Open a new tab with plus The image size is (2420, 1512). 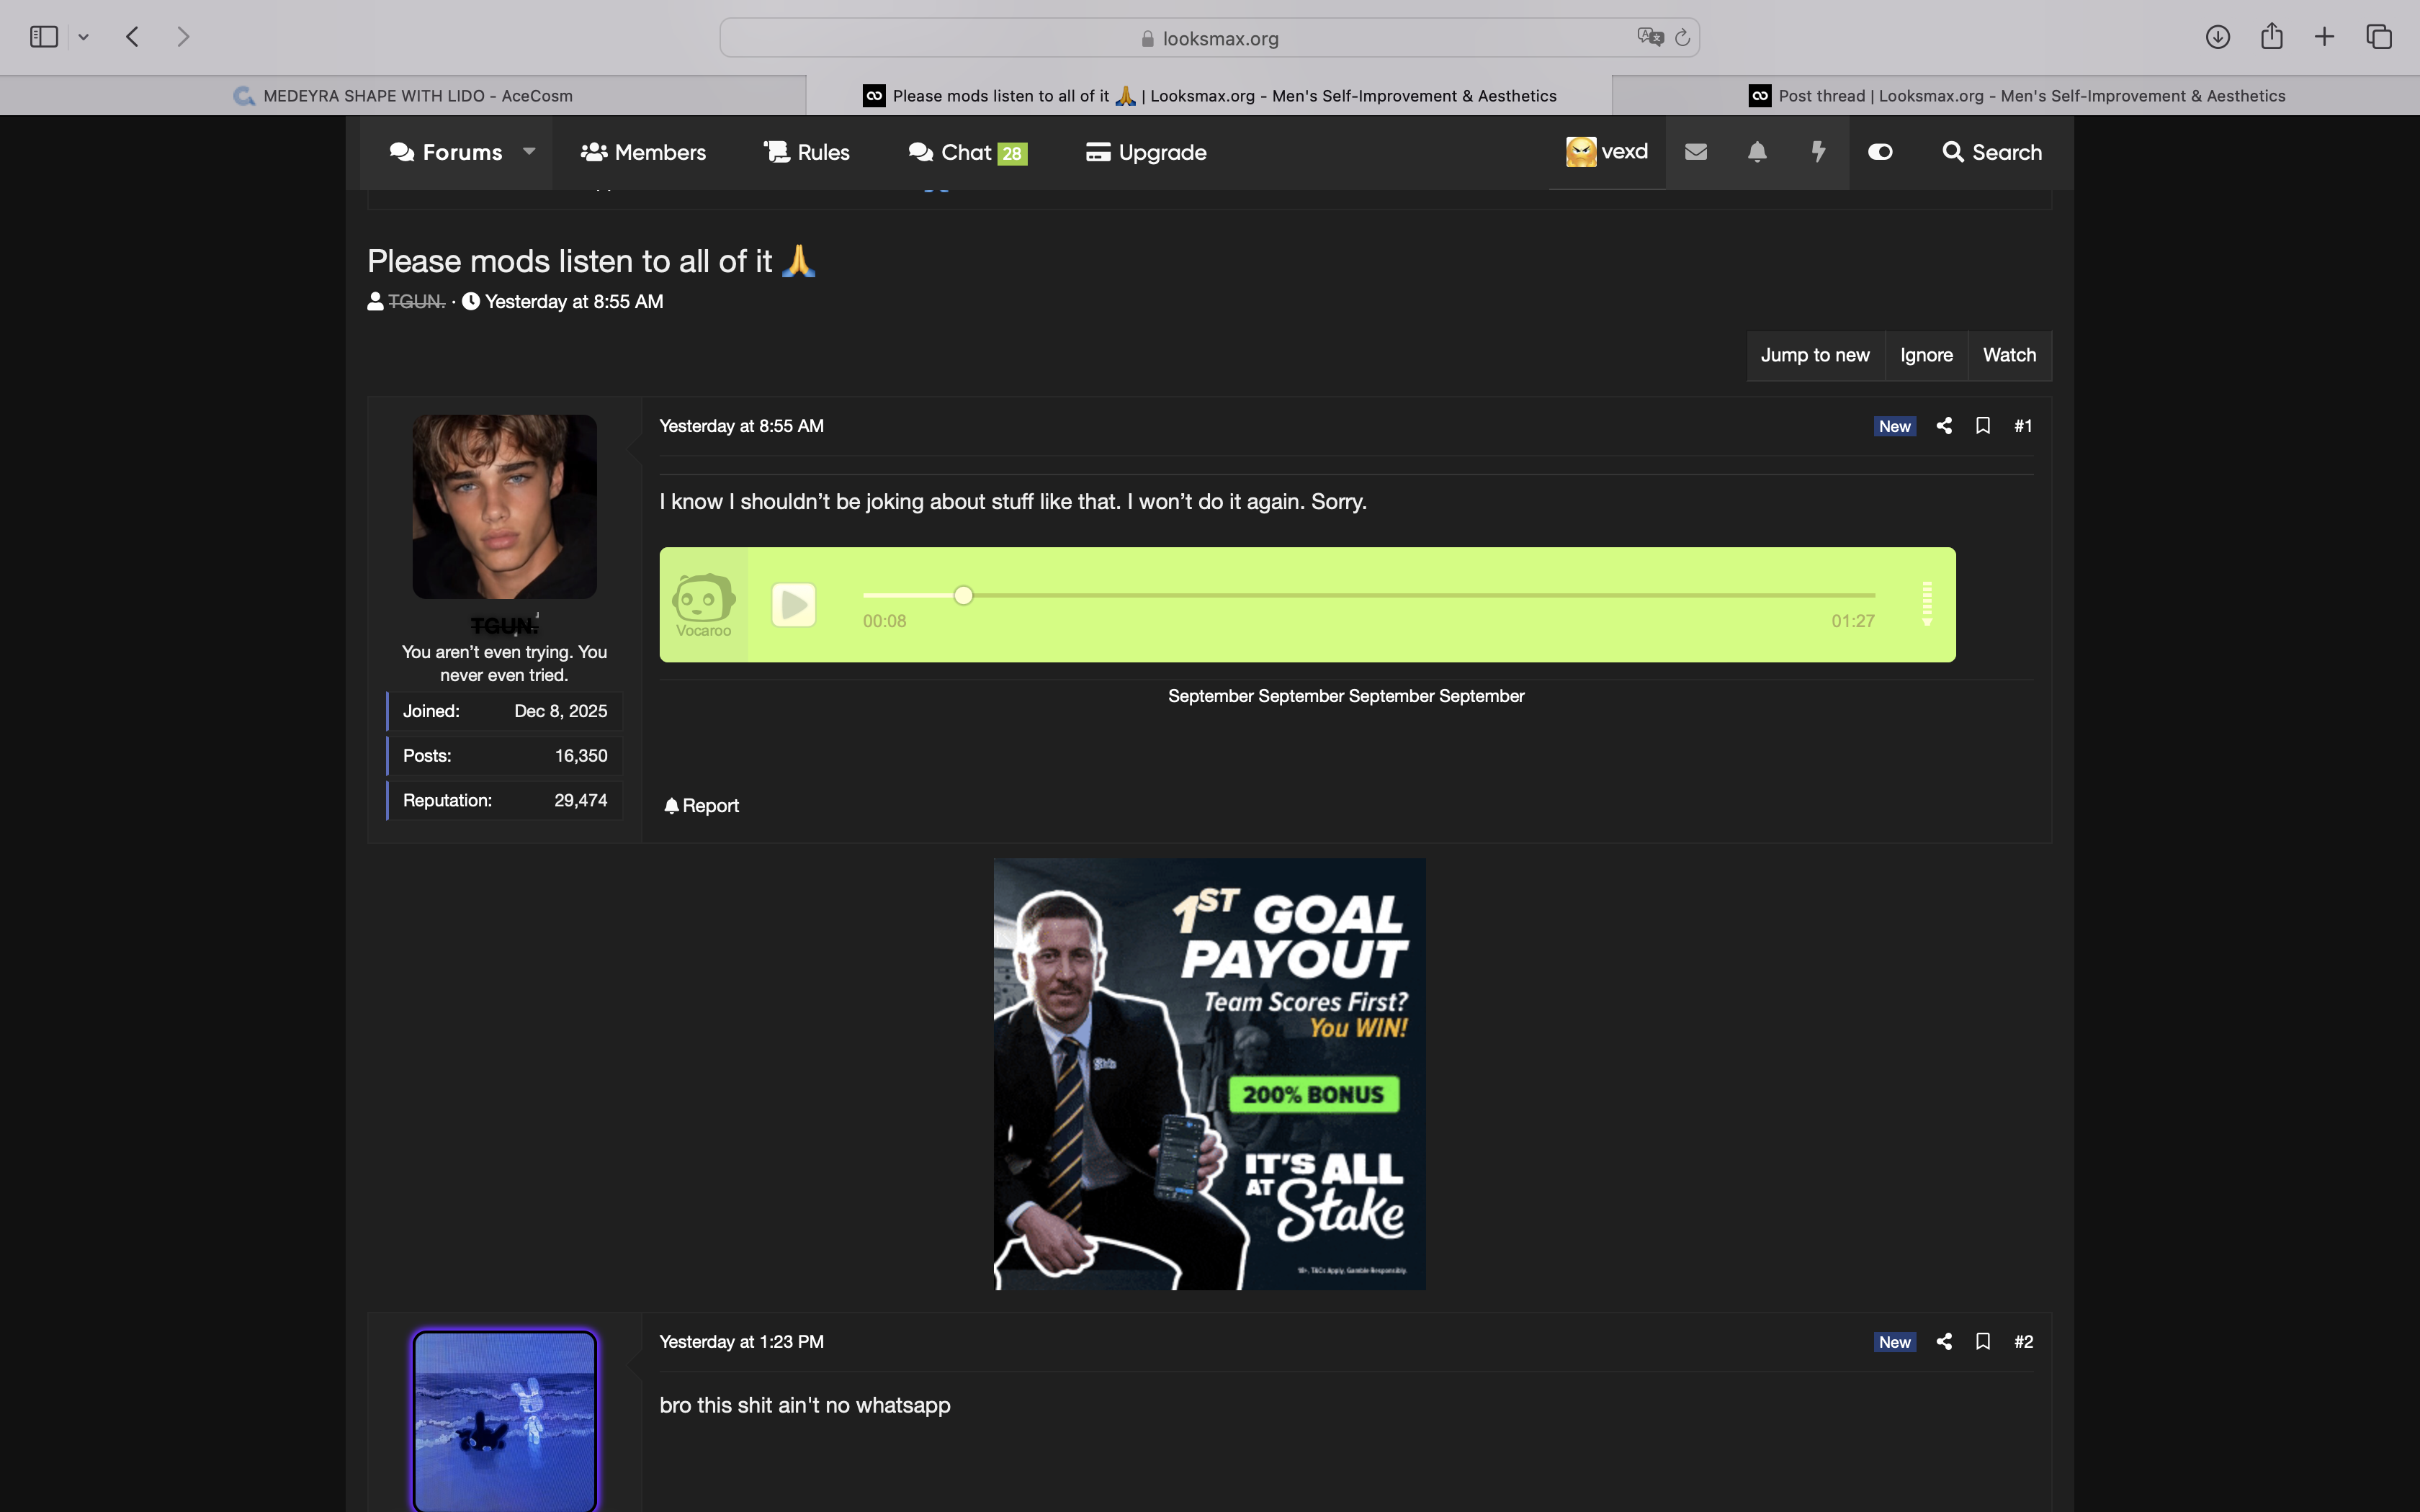point(2324,37)
